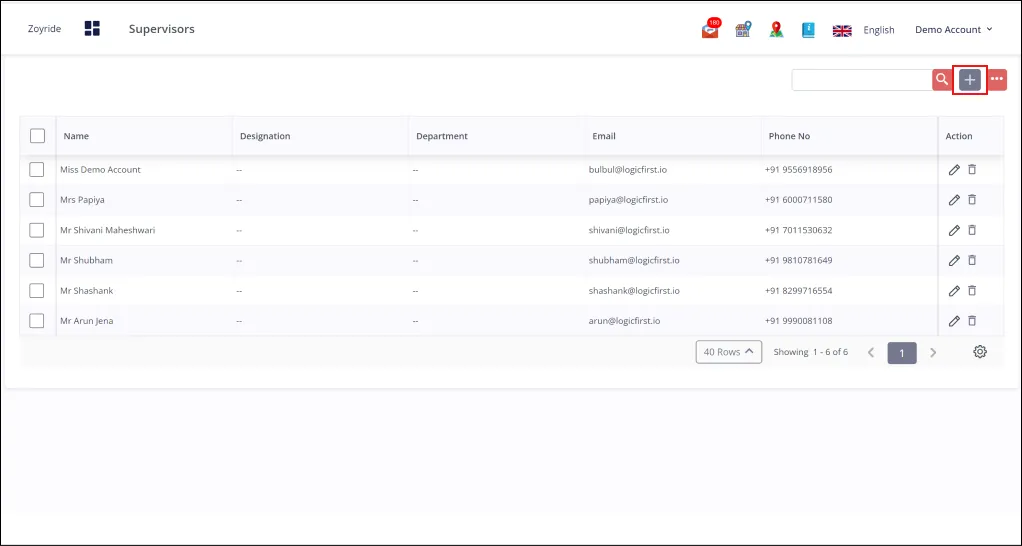Viewport: 1022px width, 546px height.
Task: Click phone number +91 7011530632
Action: 798,230
